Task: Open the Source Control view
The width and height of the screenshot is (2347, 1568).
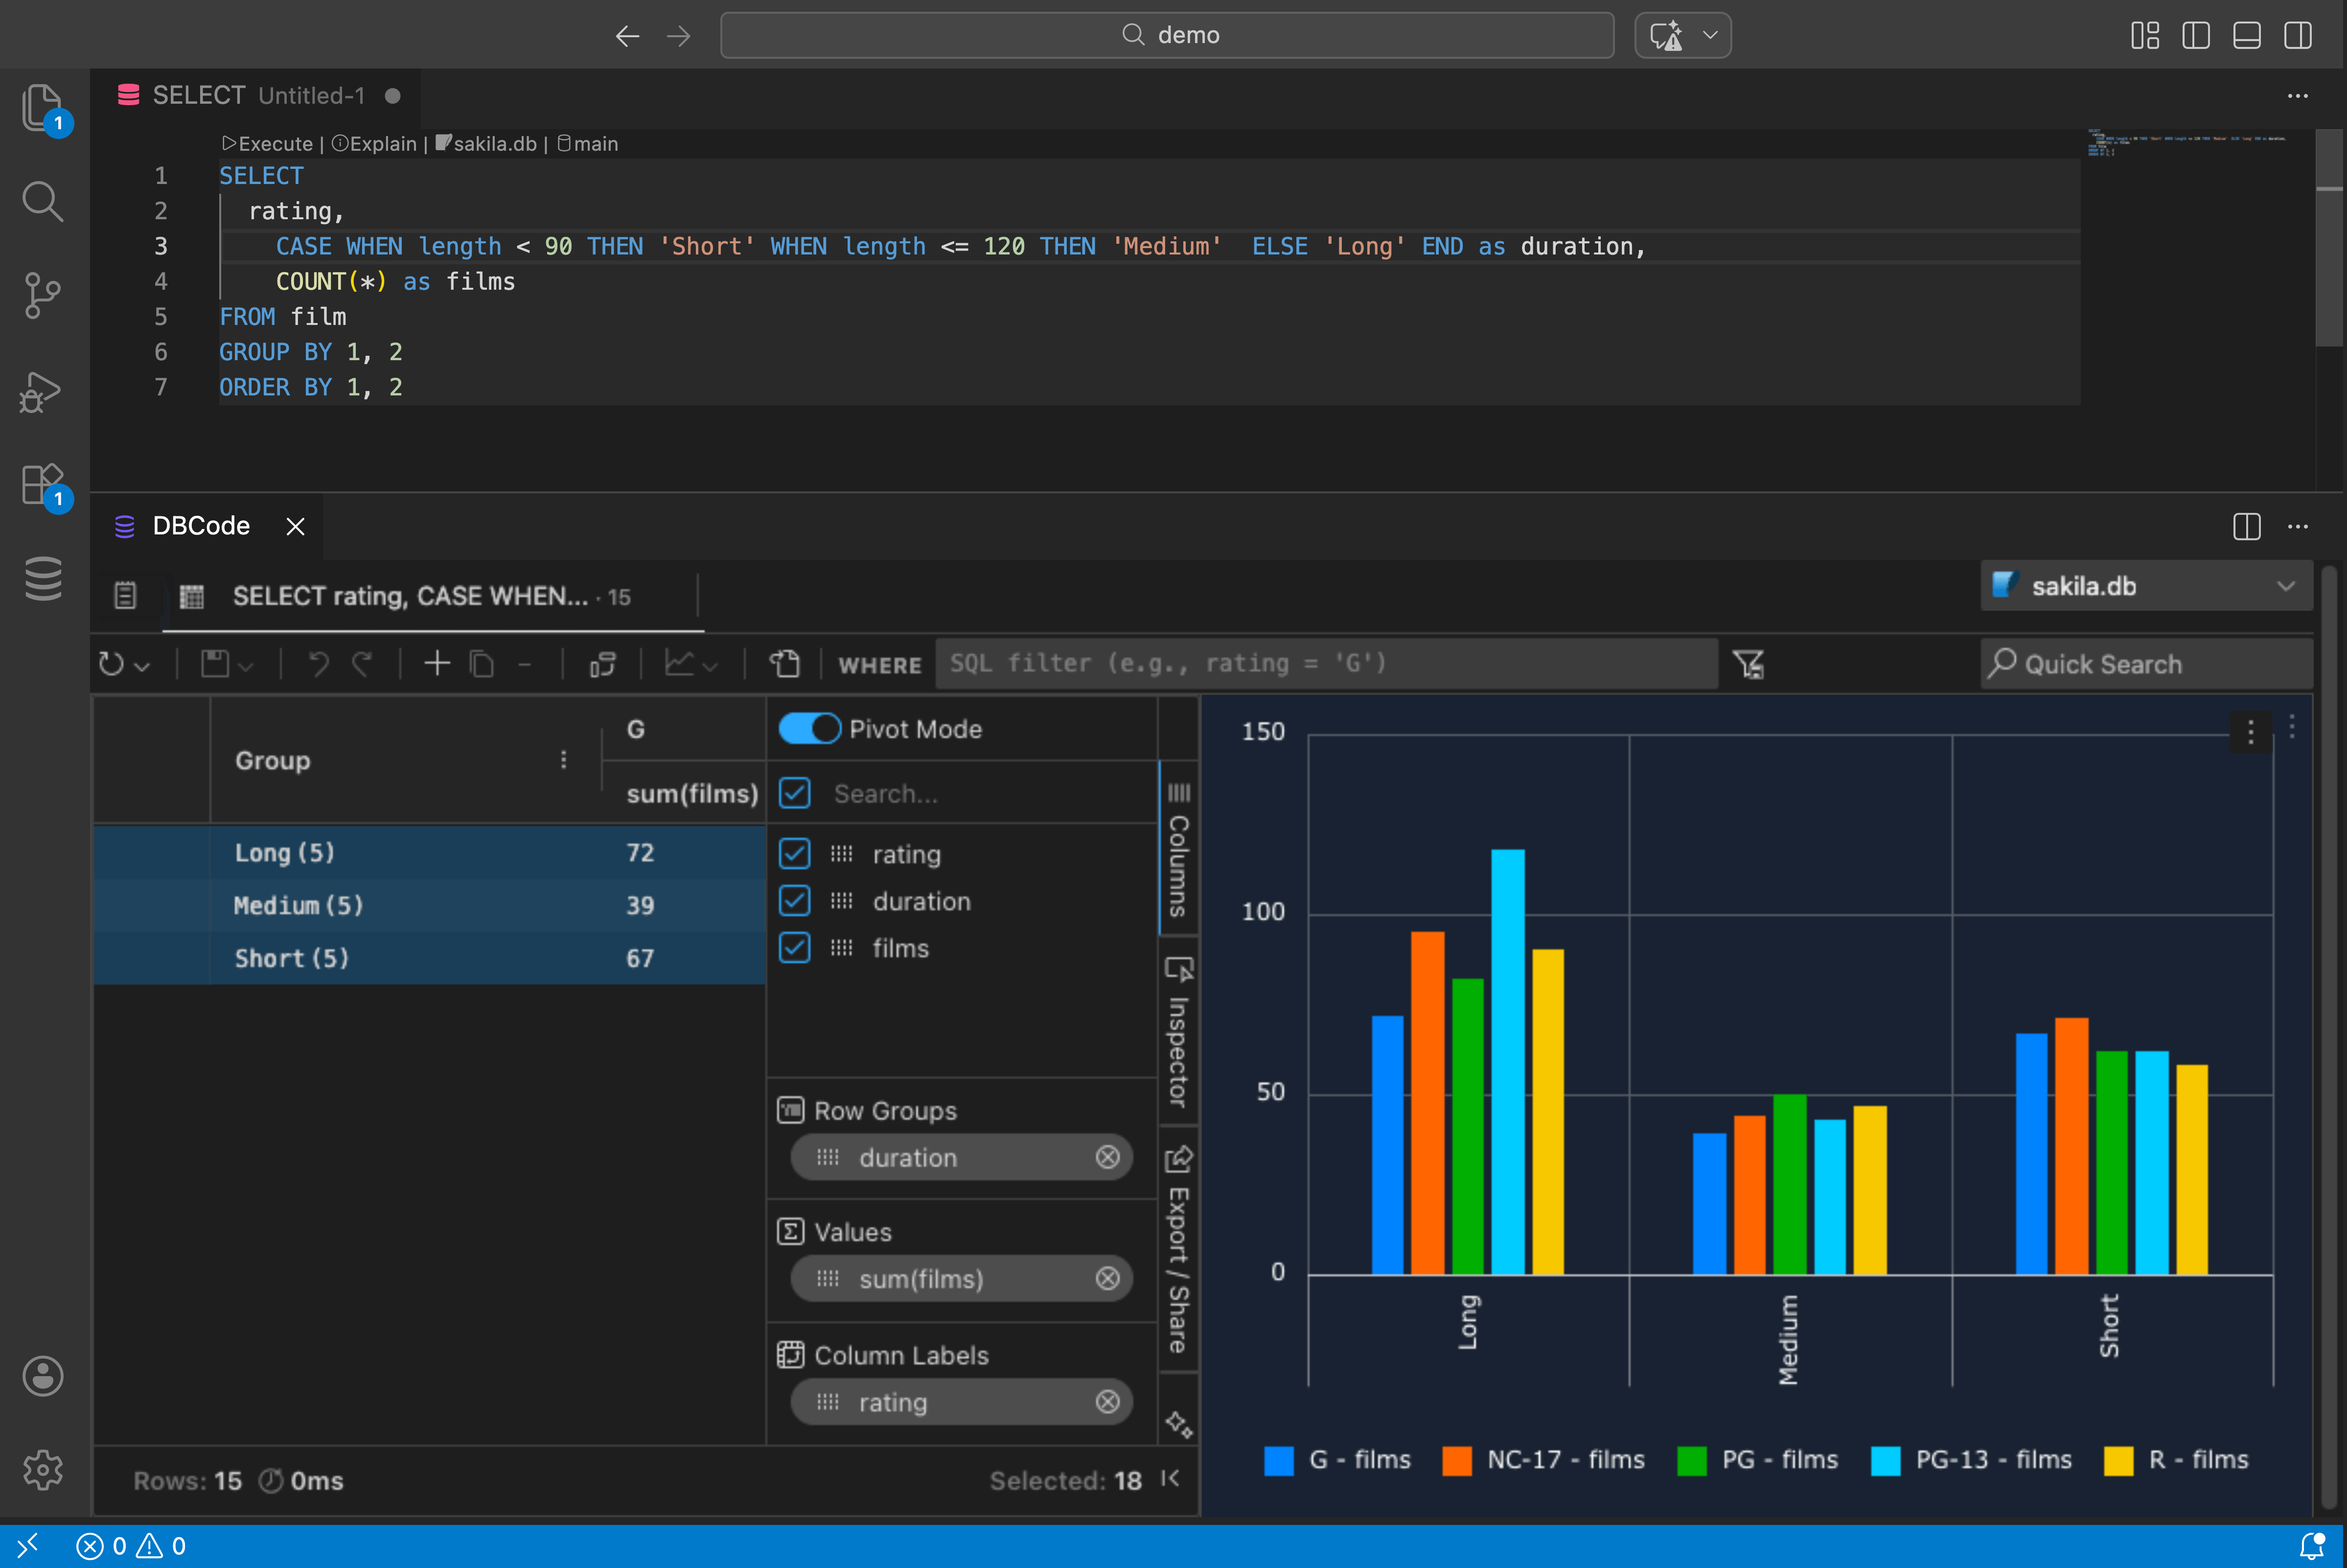Action: point(42,295)
